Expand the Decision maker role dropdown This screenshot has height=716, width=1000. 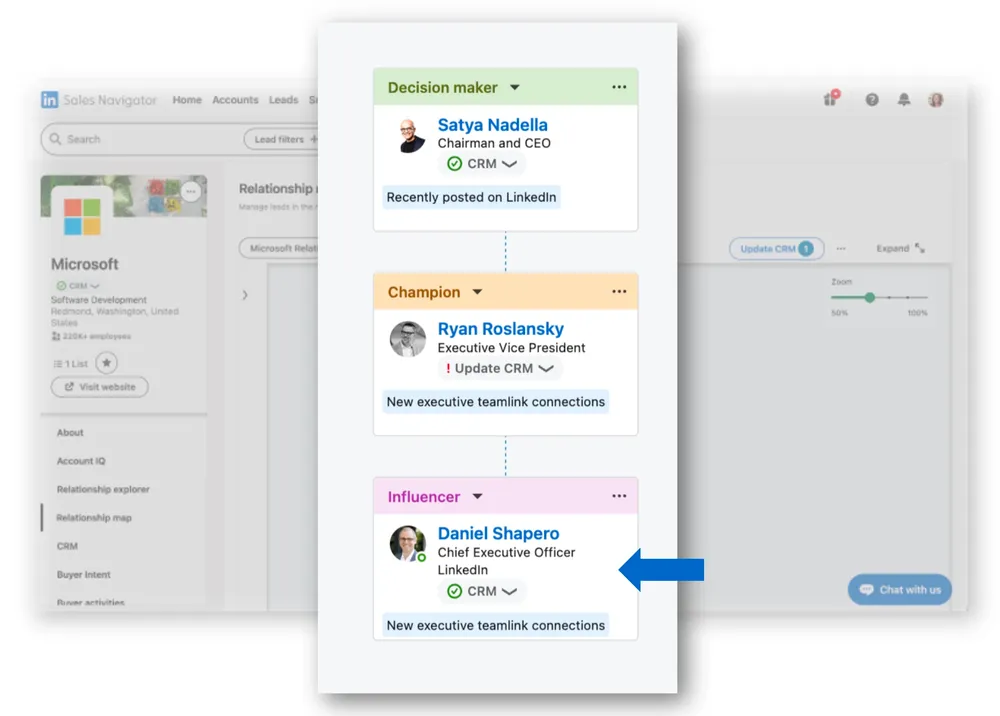tap(515, 87)
